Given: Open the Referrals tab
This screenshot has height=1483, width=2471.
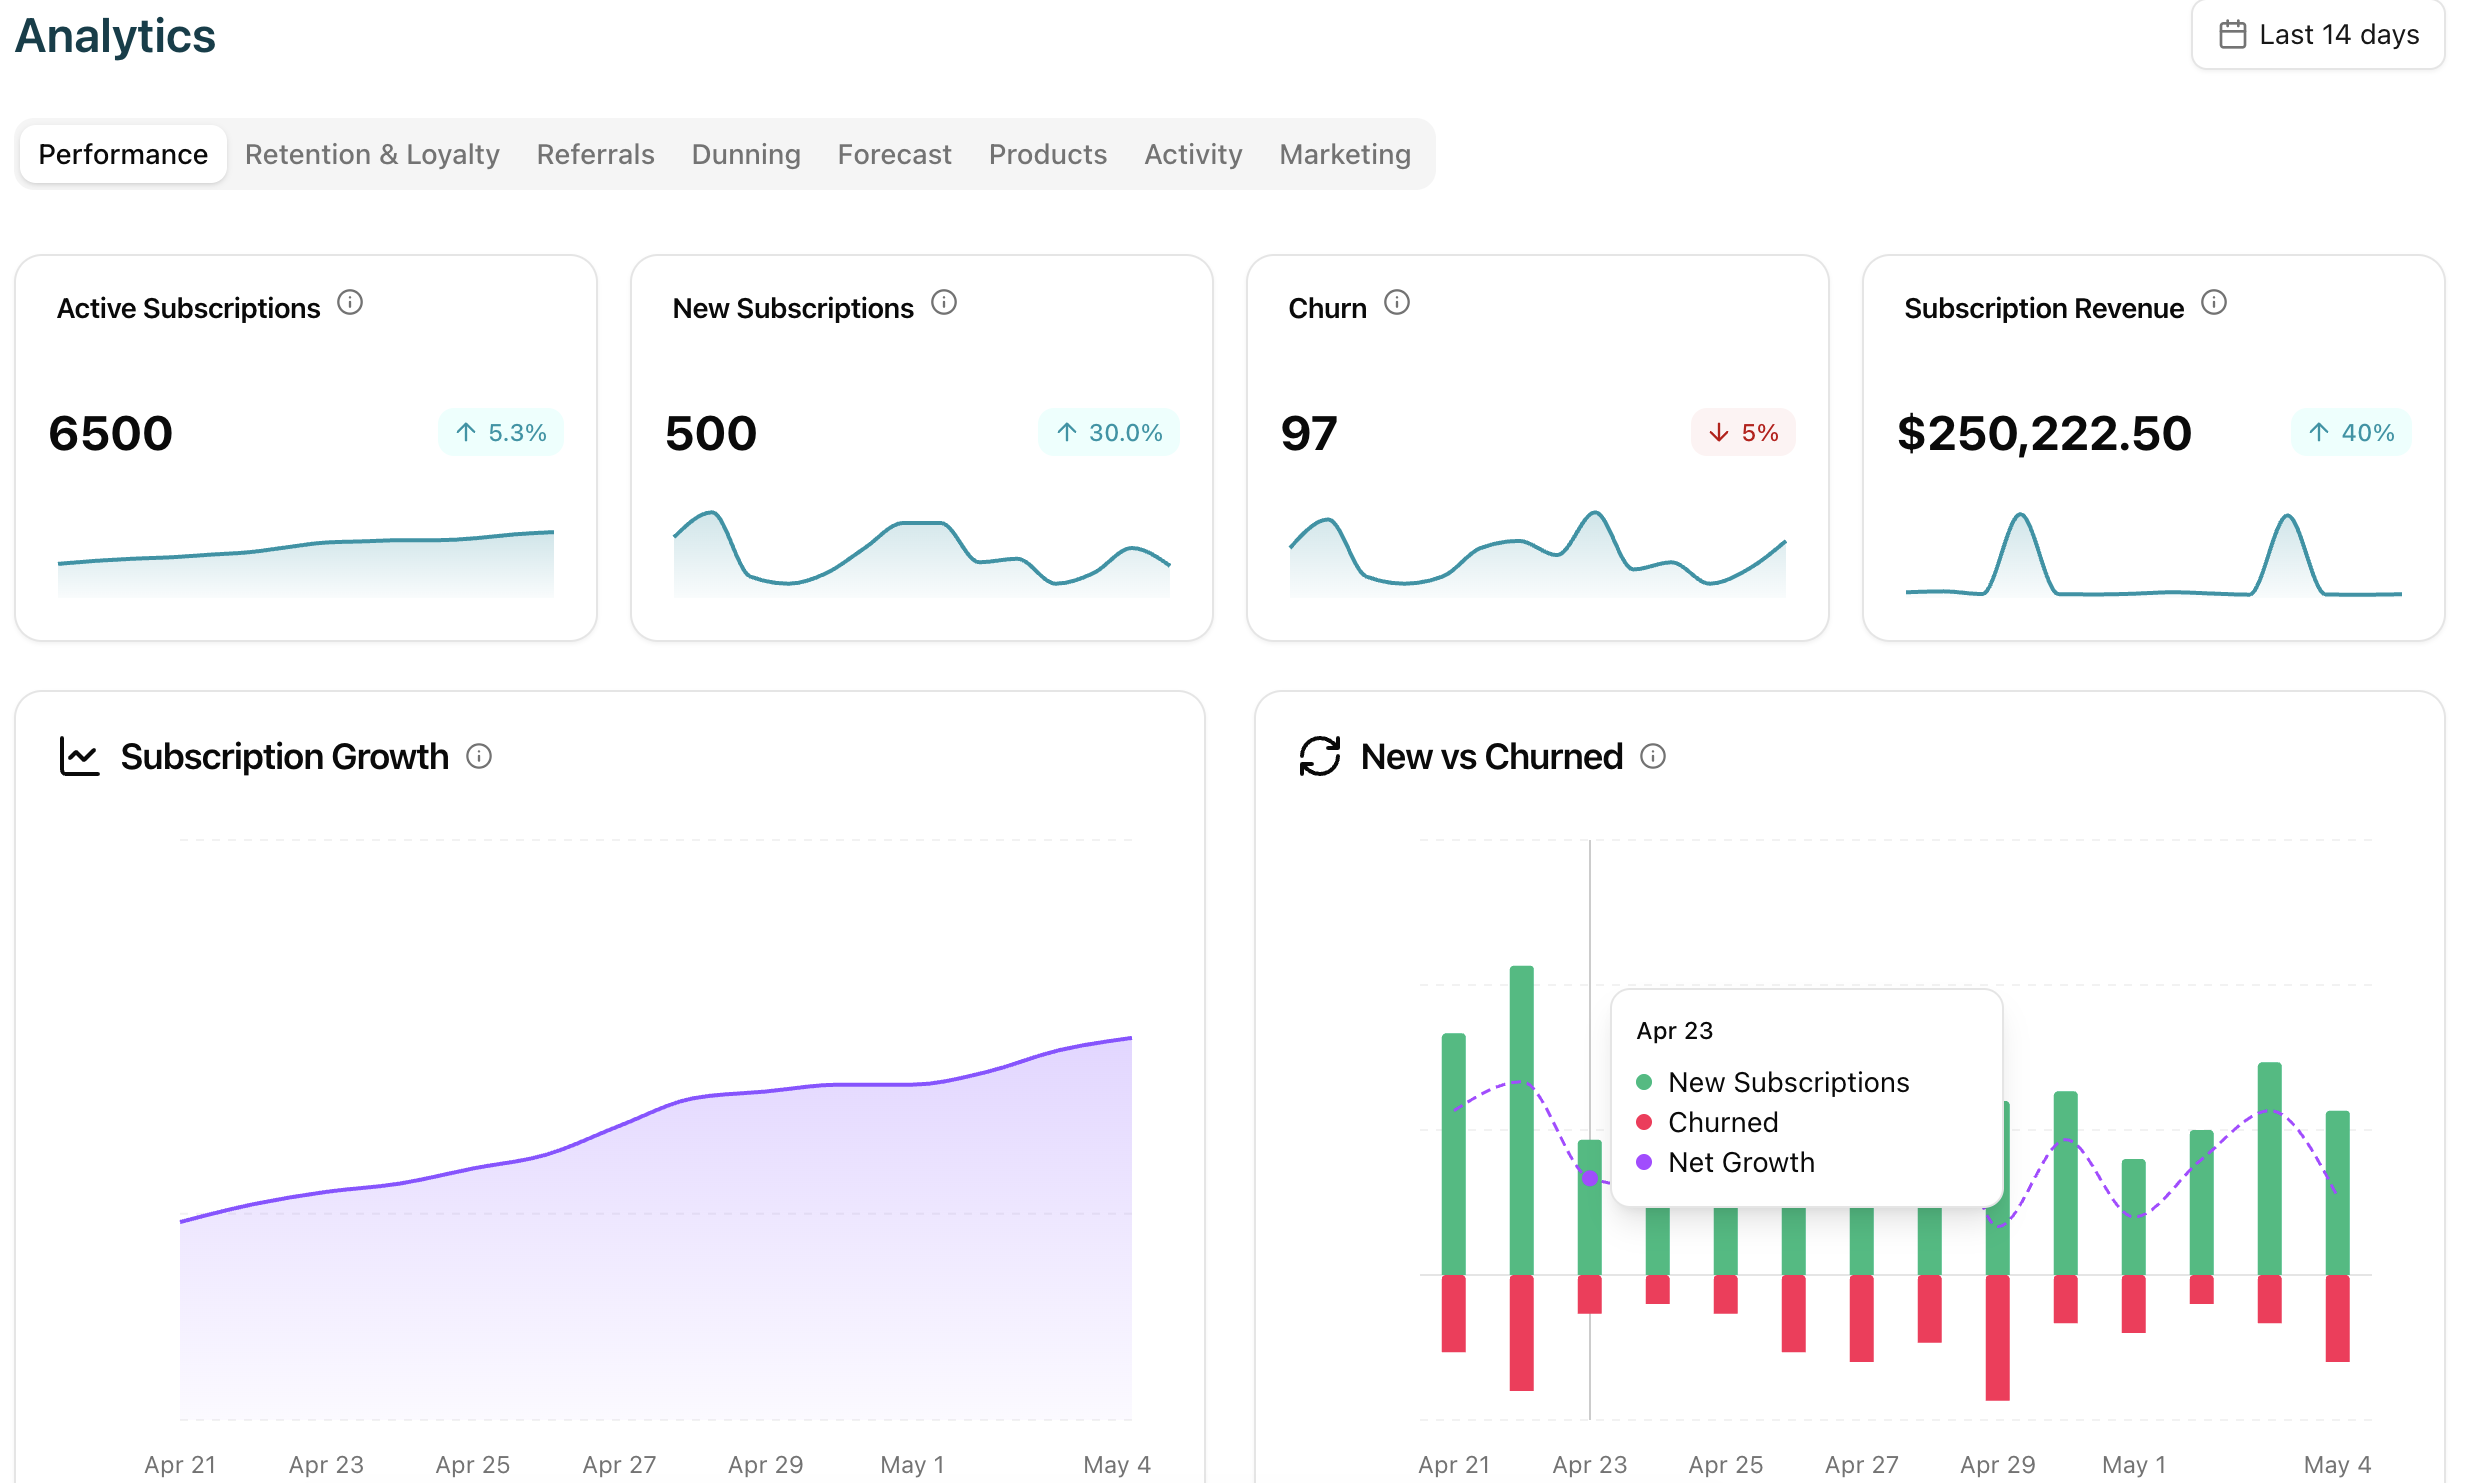Looking at the screenshot, I should coord(595,154).
